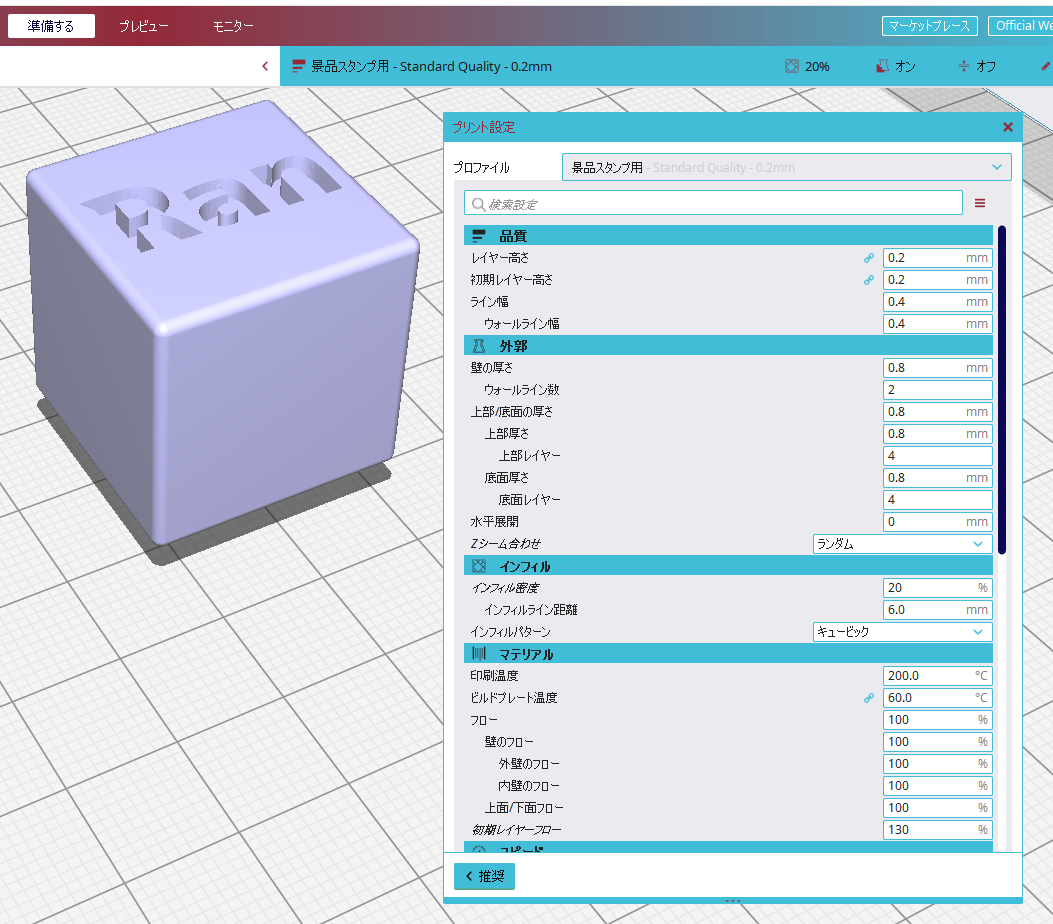
Task: Close the プリント設定 panel
Action: click(1007, 127)
